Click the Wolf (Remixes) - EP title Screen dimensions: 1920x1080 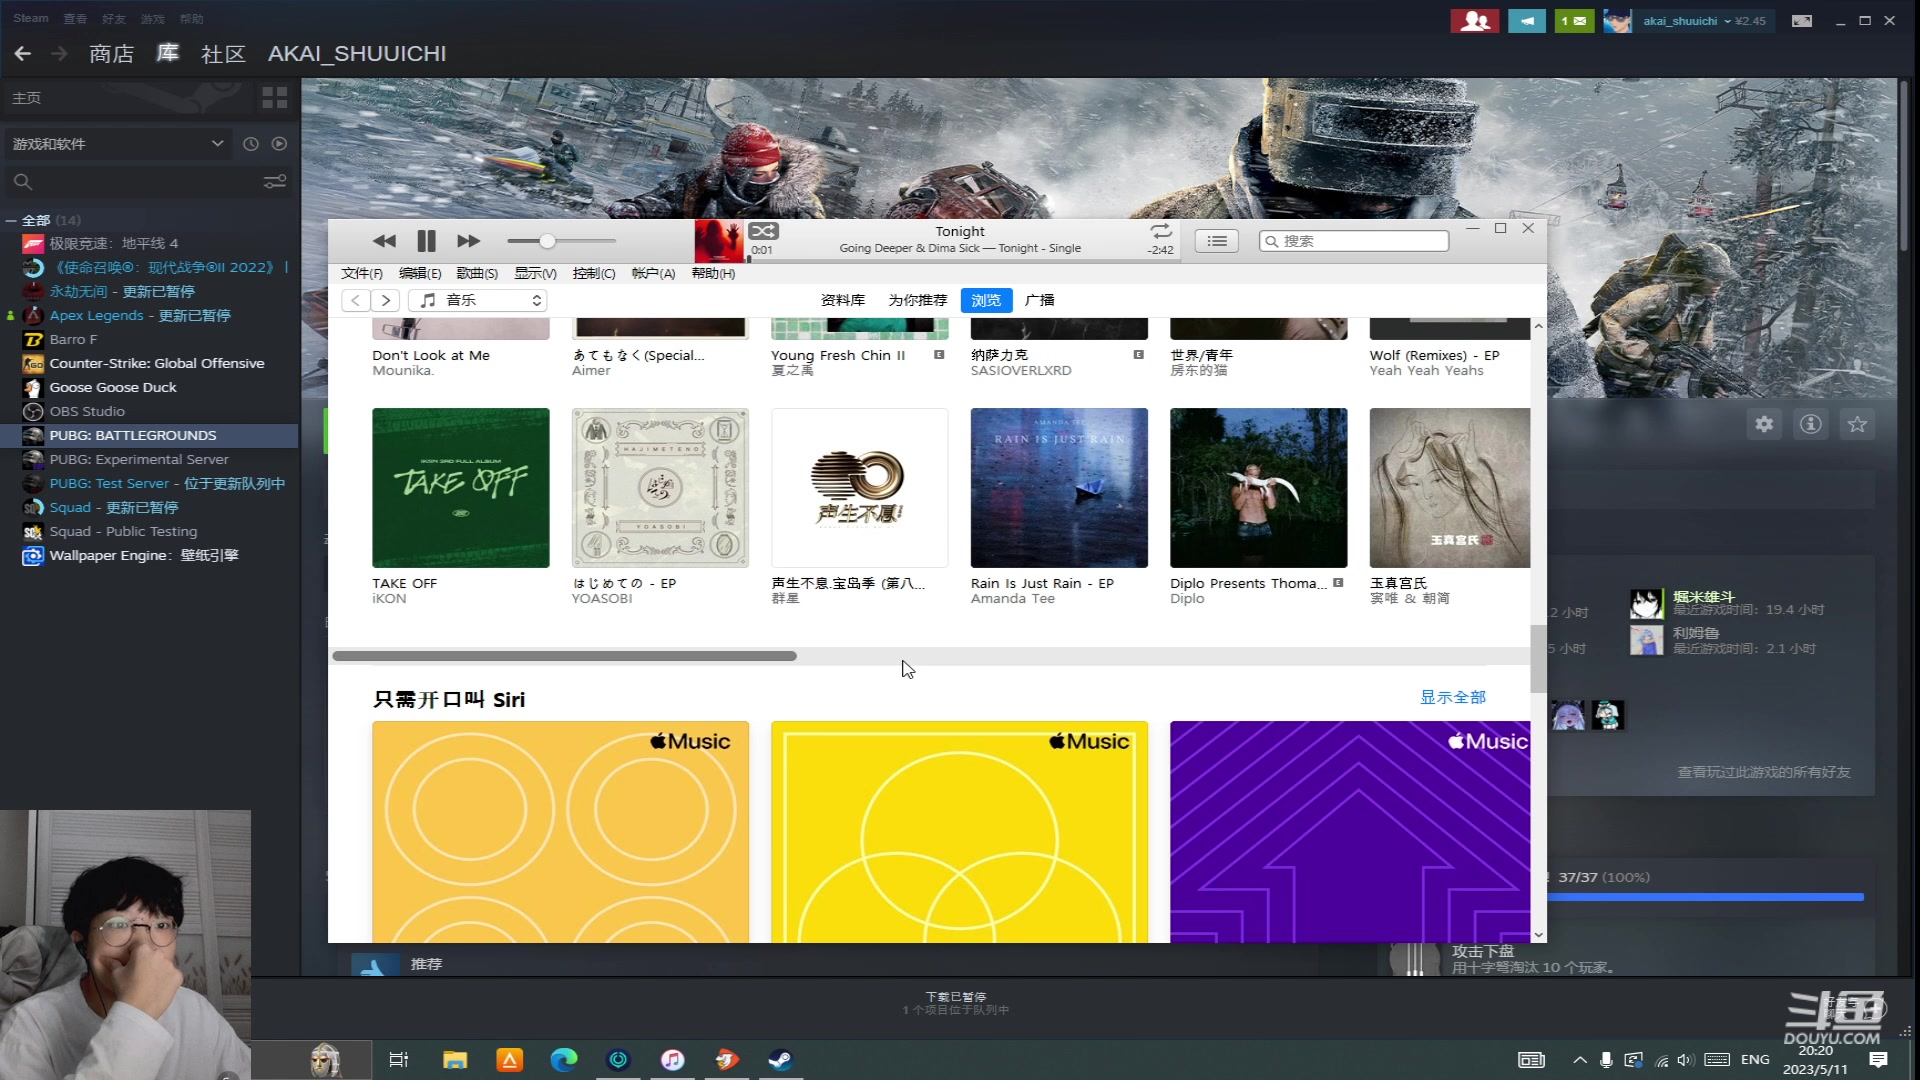point(1434,355)
